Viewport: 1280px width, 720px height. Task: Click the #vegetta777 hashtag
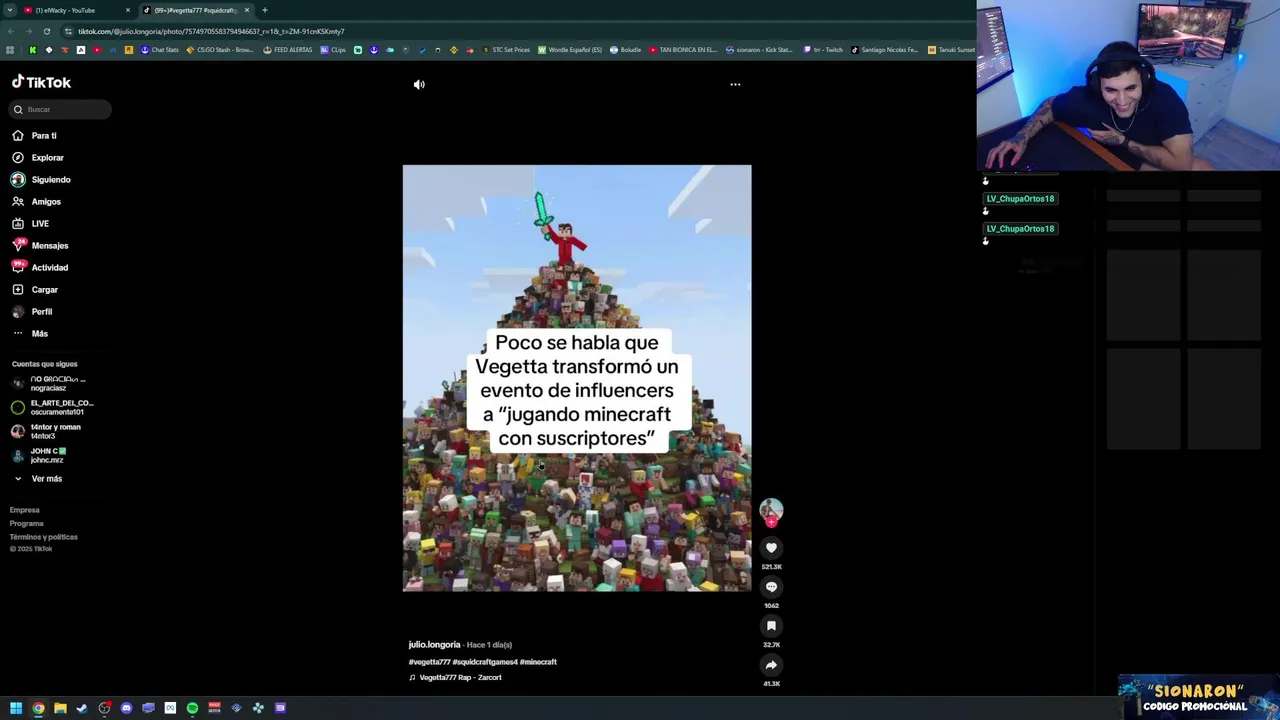tap(429, 662)
